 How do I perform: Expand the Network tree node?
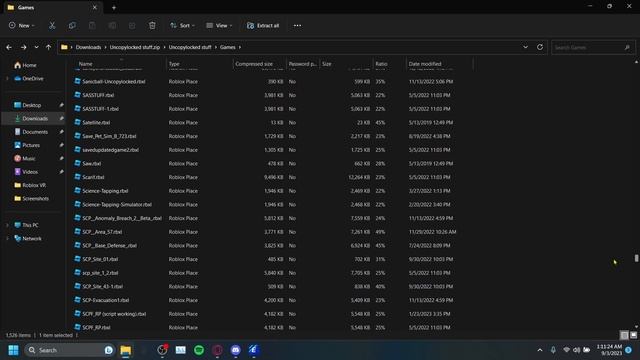click(7, 238)
